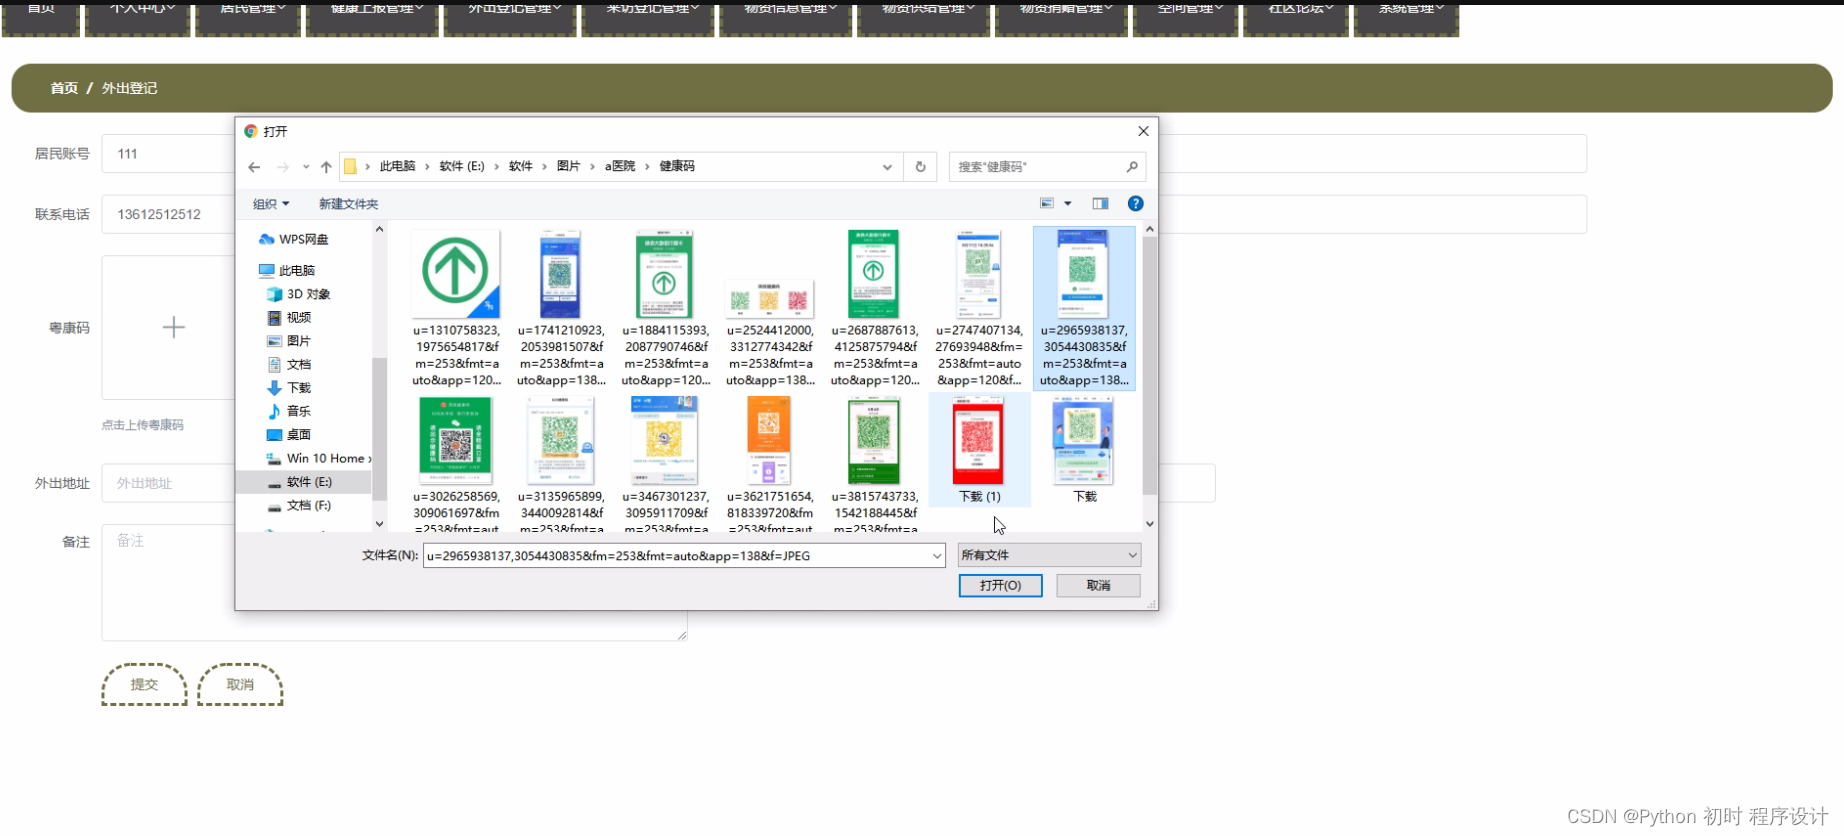This screenshot has height=836, width=1844.
Task: Open 图片 folder in the tree
Action: click(289, 341)
